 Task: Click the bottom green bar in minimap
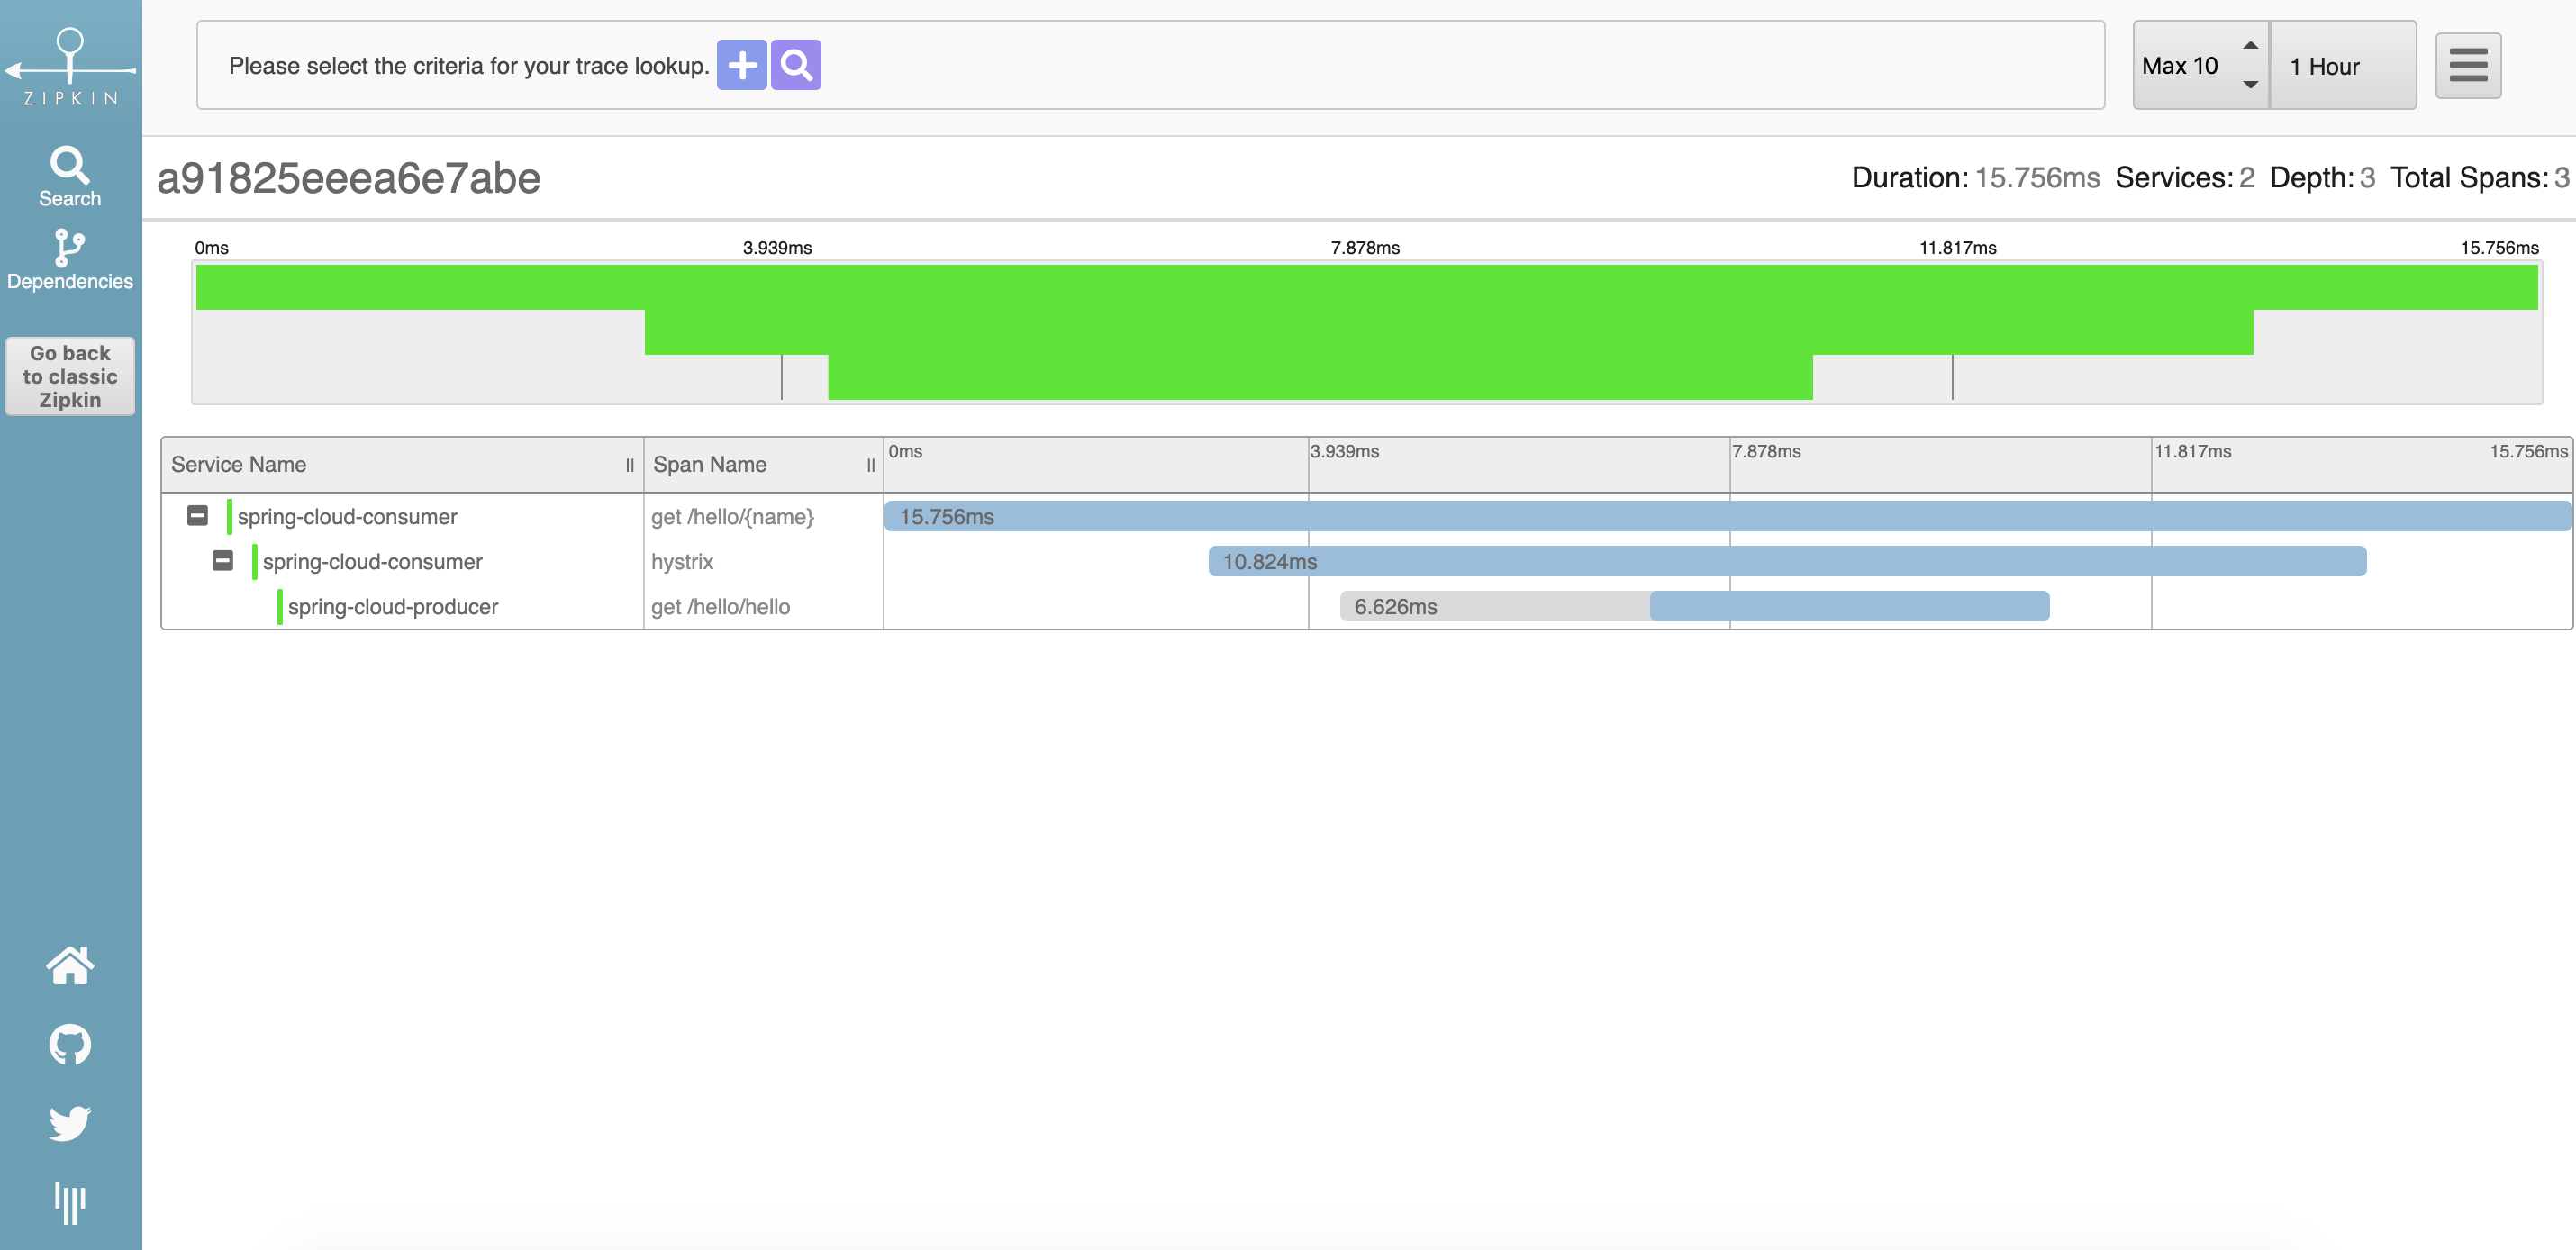click(x=1320, y=377)
